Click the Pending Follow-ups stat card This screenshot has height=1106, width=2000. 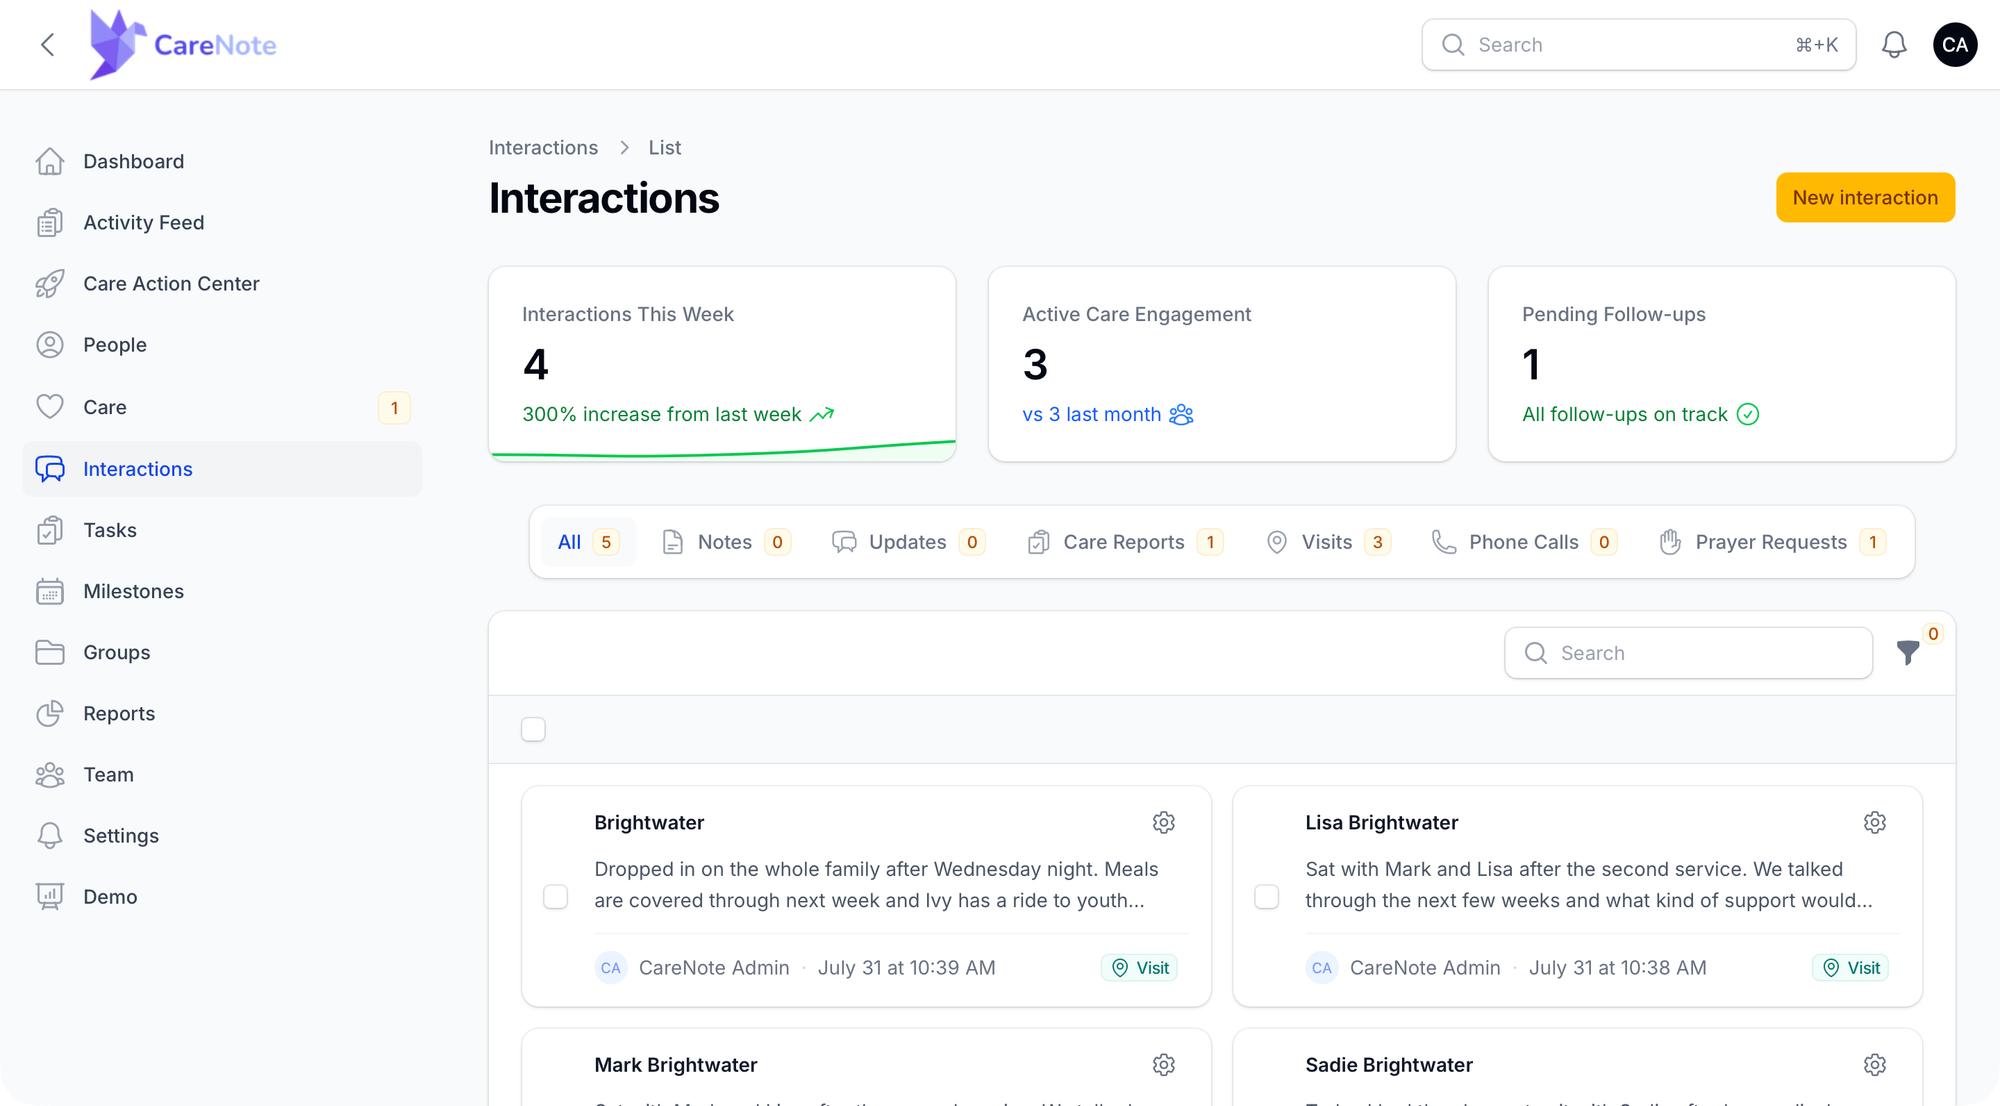click(1722, 364)
